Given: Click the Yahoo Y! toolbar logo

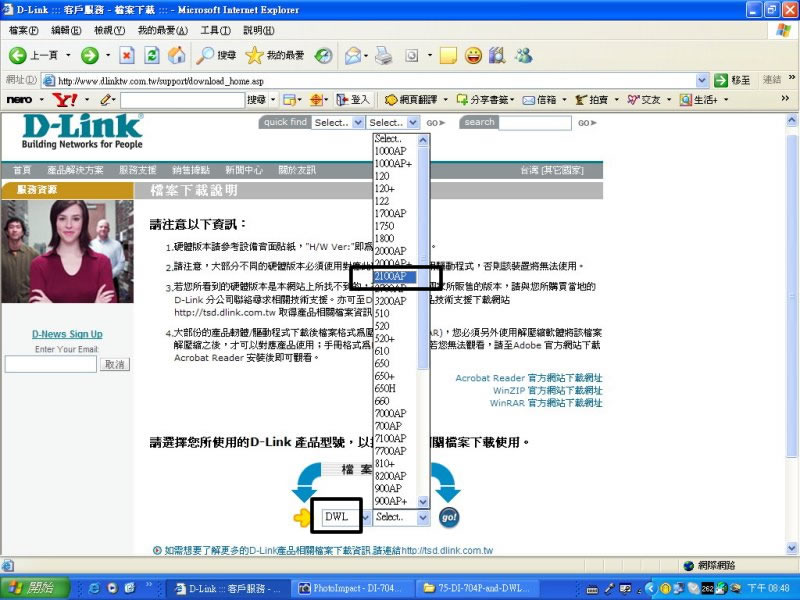Looking at the screenshot, I should (x=65, y=100).
